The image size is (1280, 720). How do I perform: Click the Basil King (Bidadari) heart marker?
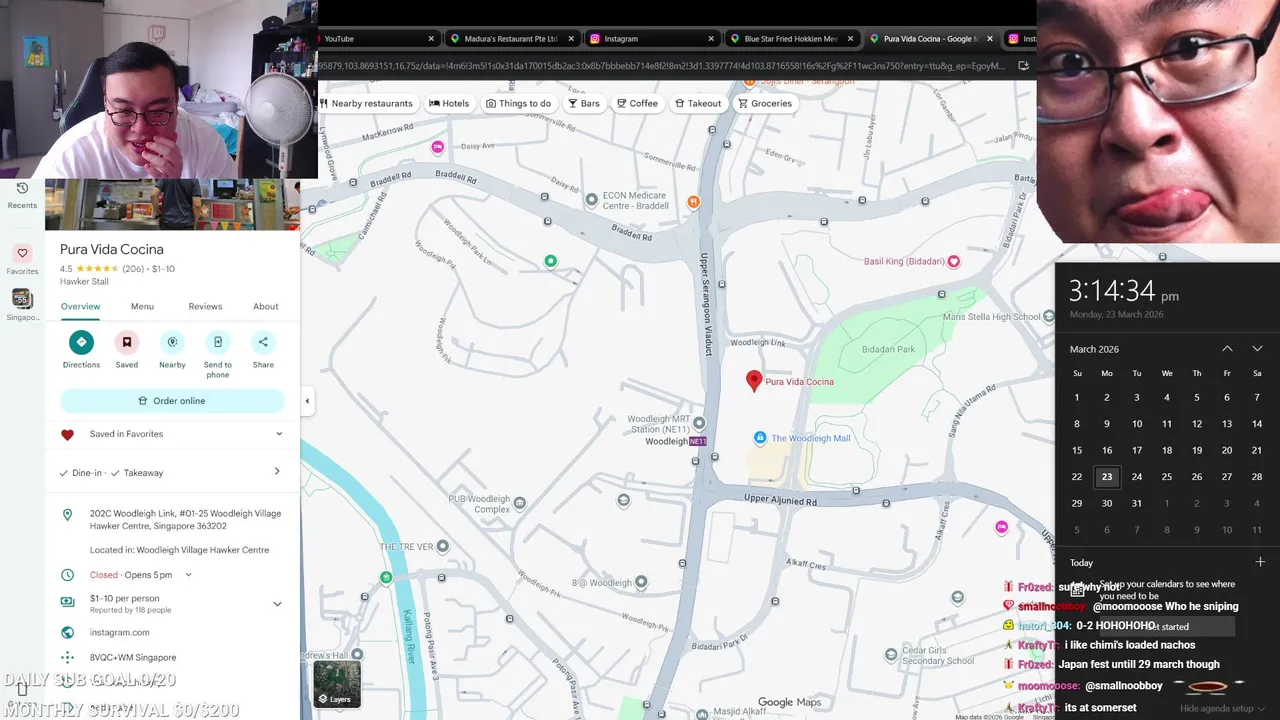pyautogui.click(x=954, y=262)
